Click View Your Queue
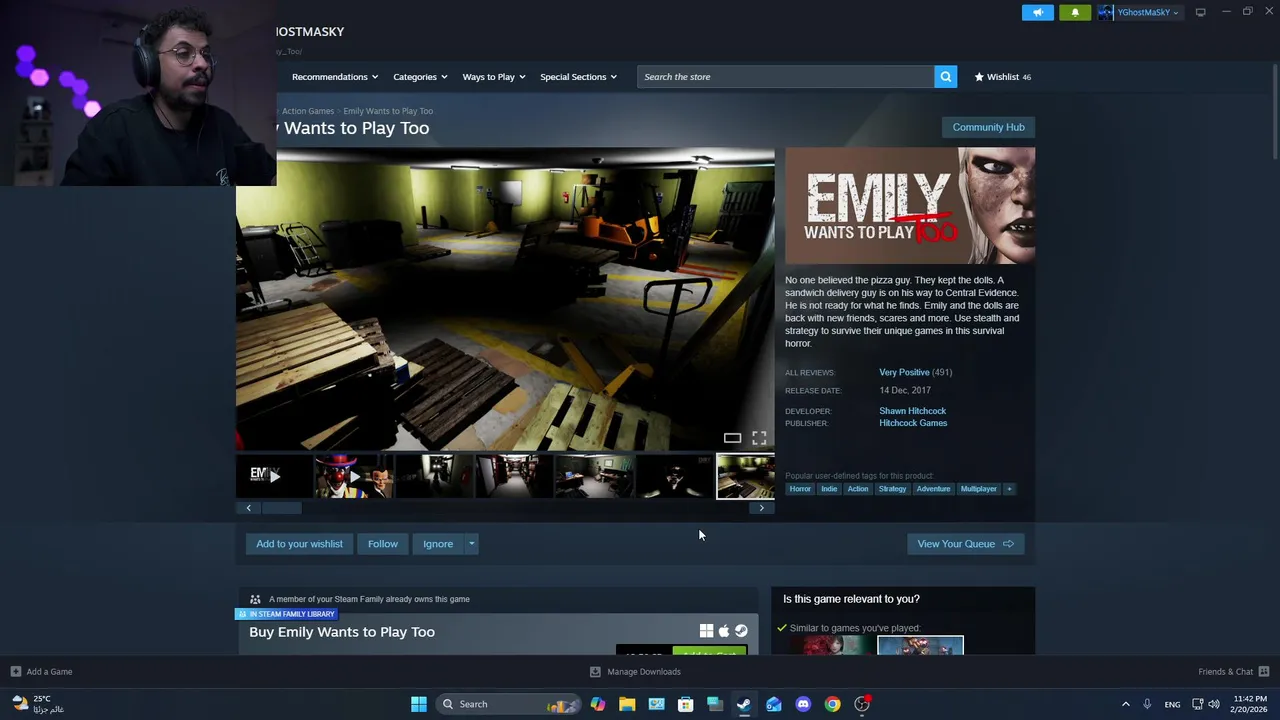The width and height of the screenshot is (1280, 720). coord(965,544)
